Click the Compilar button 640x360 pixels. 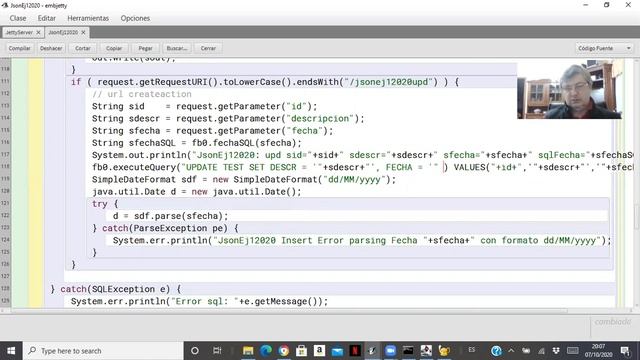coord(19,48)
